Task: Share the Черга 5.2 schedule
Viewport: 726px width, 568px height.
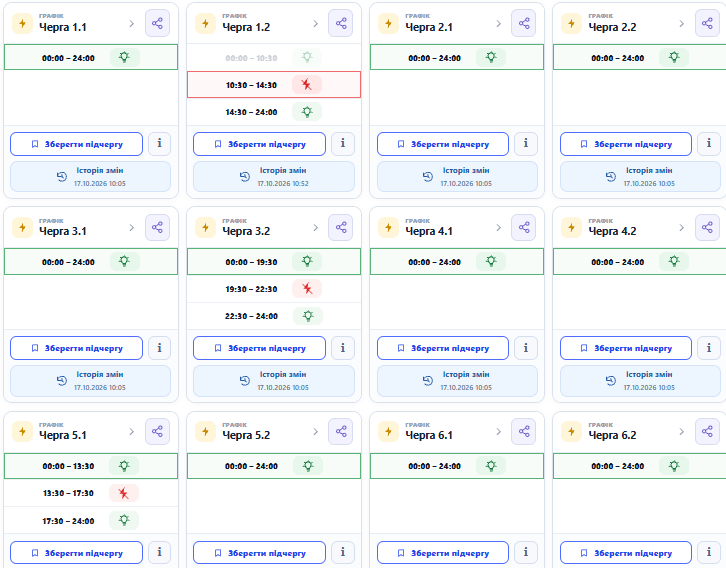Action: click(341, 431)
